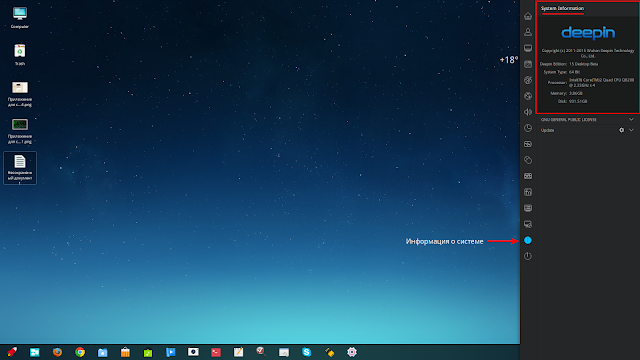Launch Google Chrome from the dock
The width and height of the screenshot is (640, 360).
click(80, 352)
